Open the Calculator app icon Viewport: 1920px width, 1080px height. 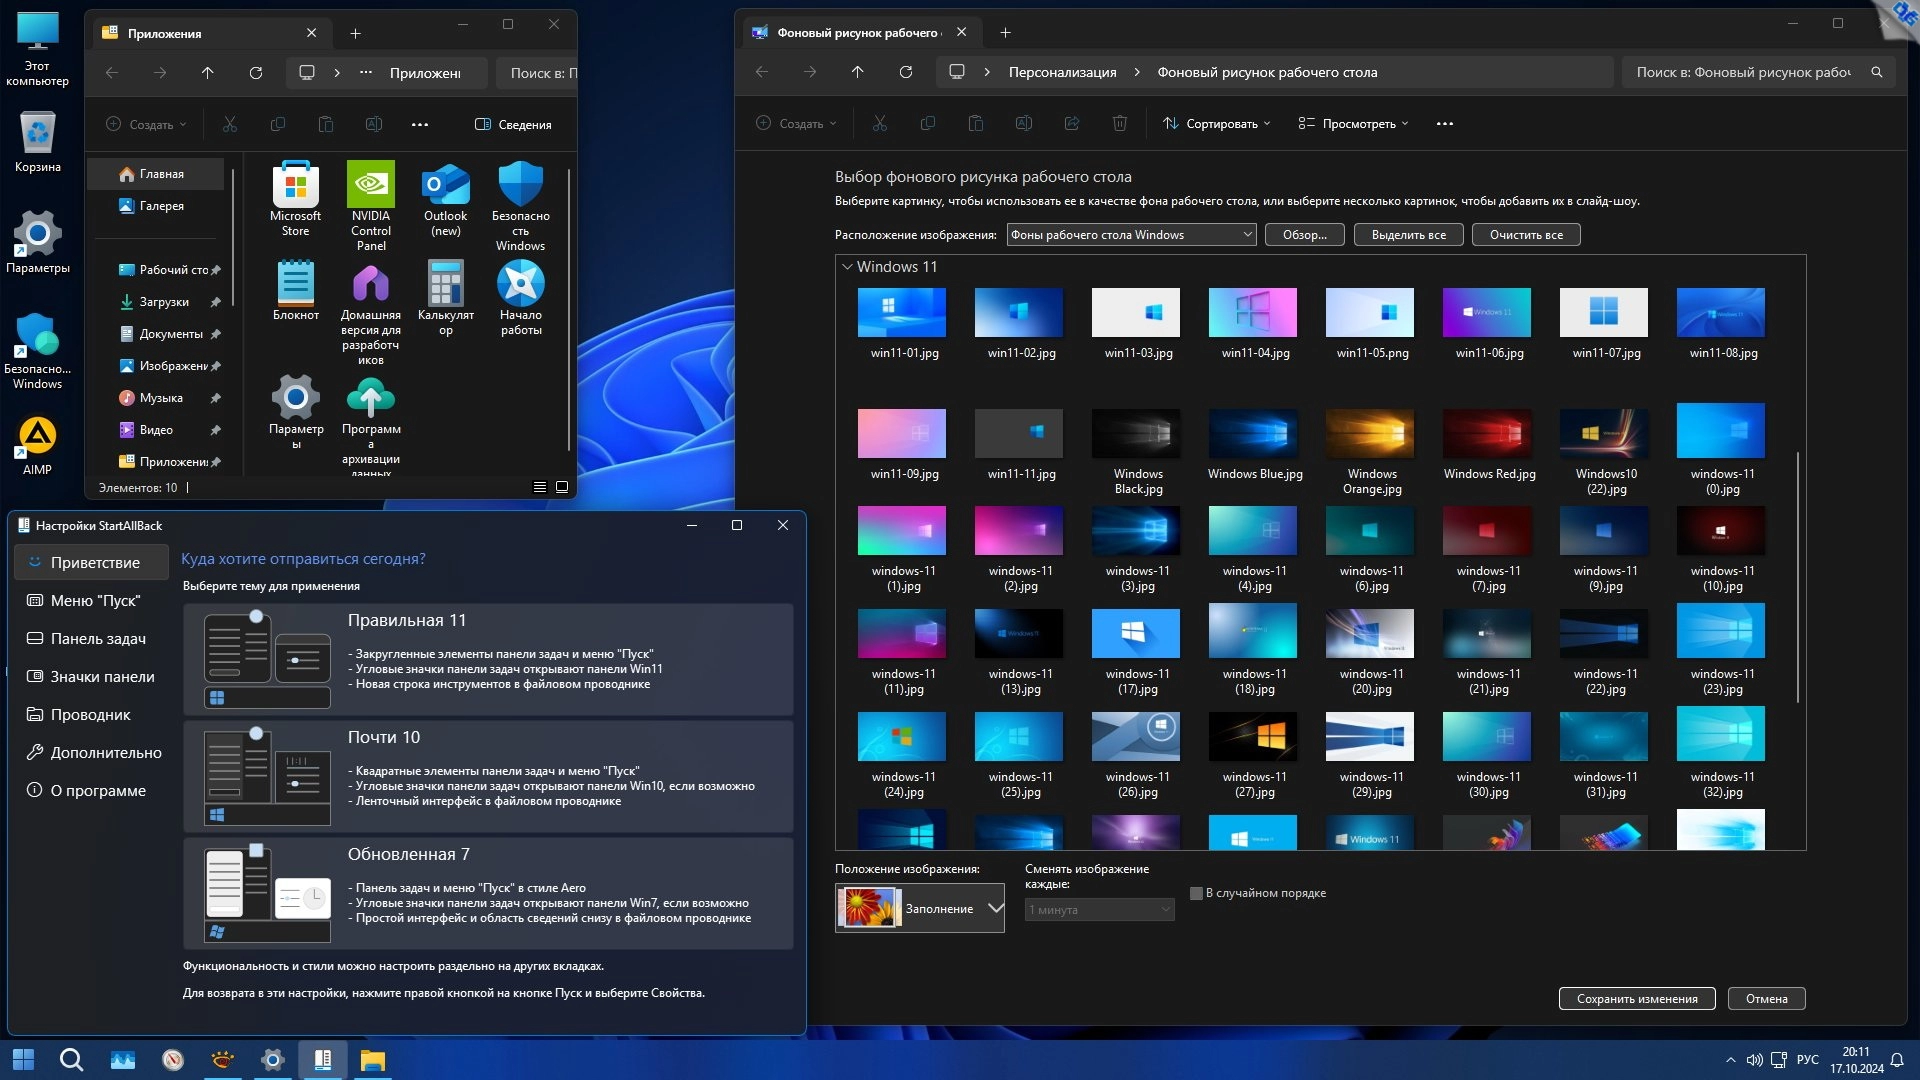(445, 284)
